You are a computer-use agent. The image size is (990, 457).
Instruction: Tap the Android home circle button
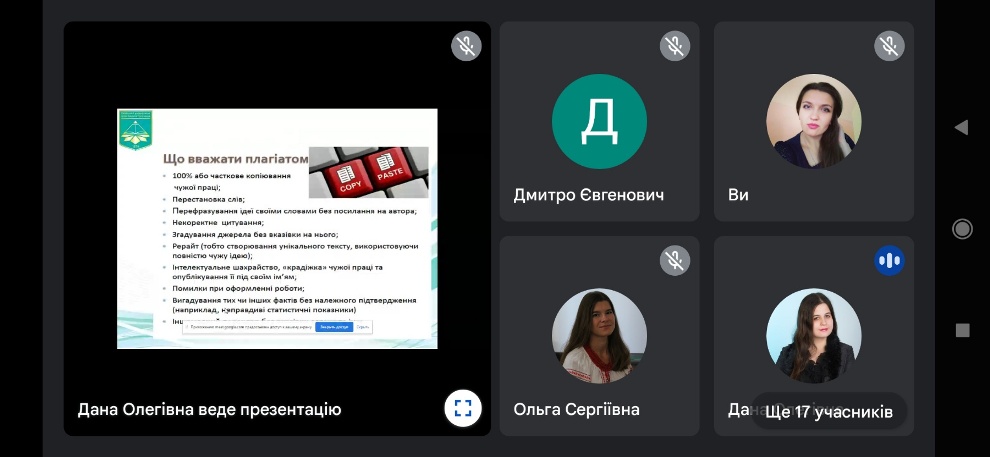pyautogui.click(x=962, y=228)
